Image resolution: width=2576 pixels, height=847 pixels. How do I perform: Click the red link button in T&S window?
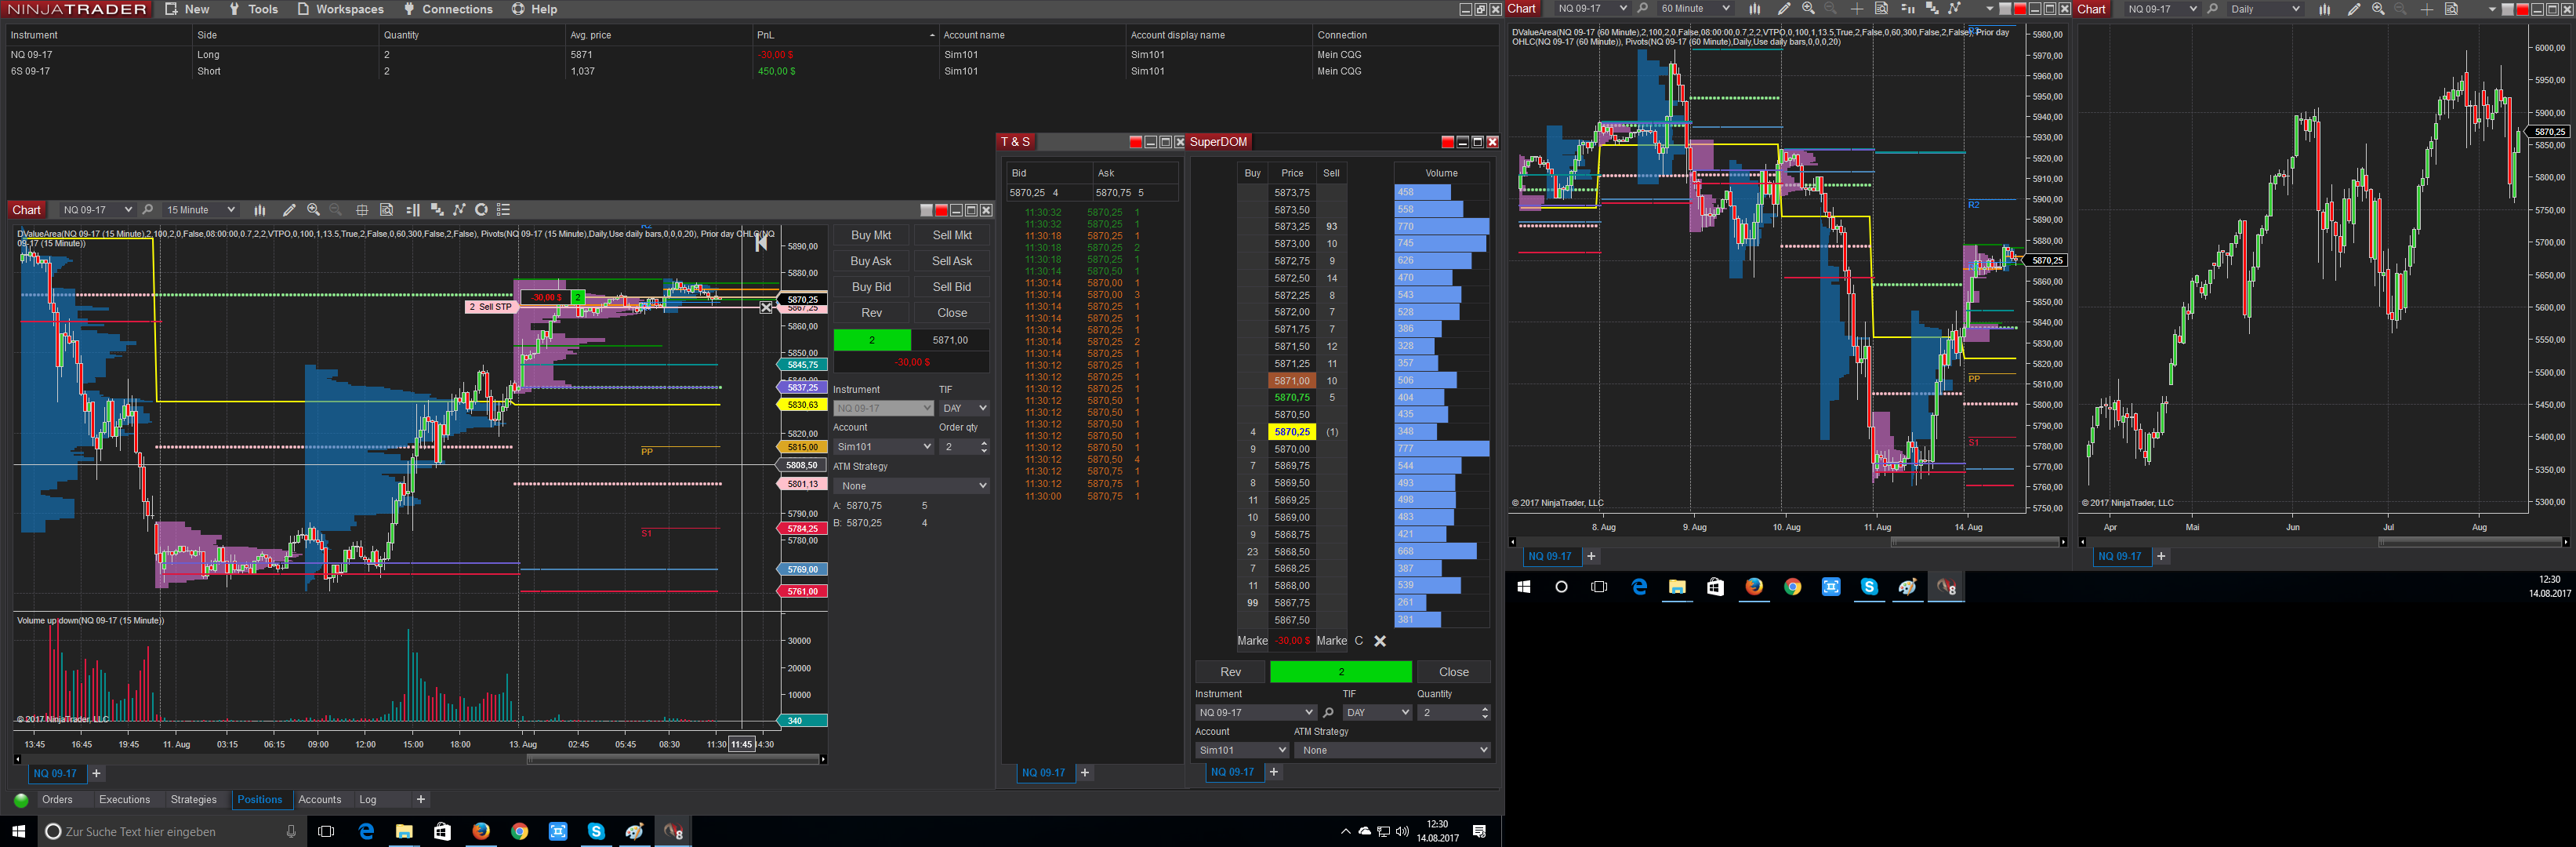1135,142
